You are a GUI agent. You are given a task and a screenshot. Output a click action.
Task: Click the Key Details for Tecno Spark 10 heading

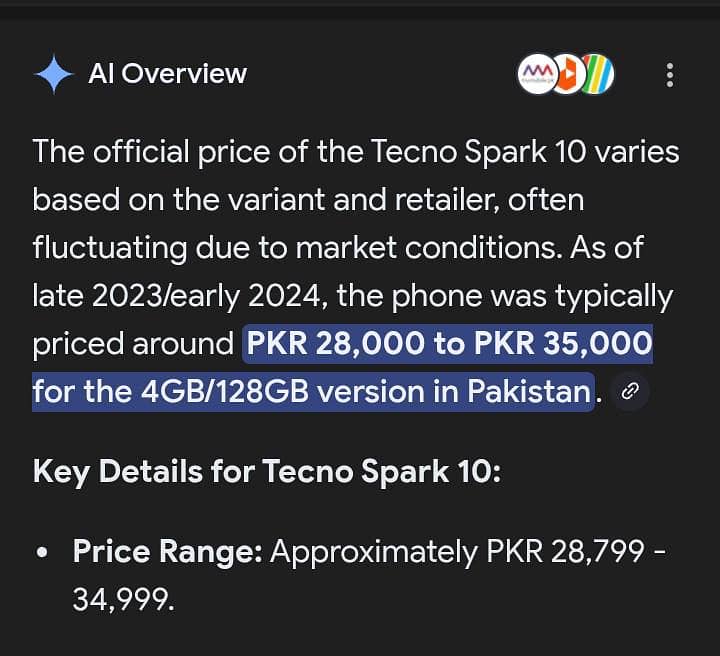(267, 471)
